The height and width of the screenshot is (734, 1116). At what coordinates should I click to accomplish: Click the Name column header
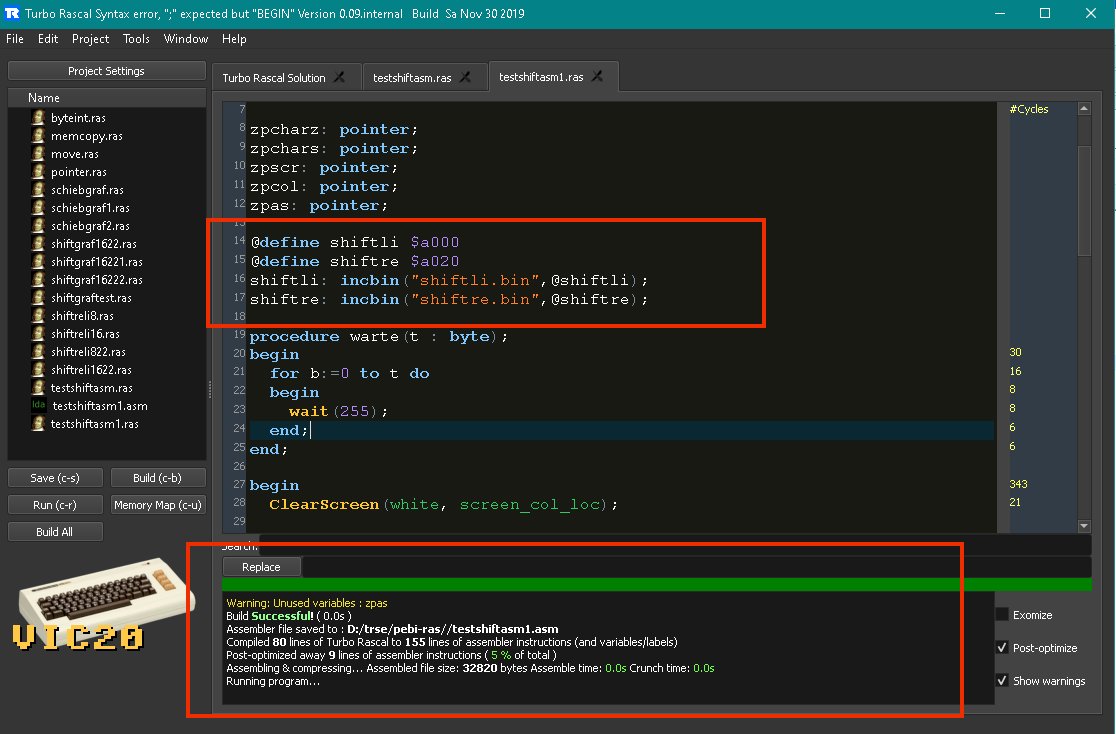[x=107, y=98]
